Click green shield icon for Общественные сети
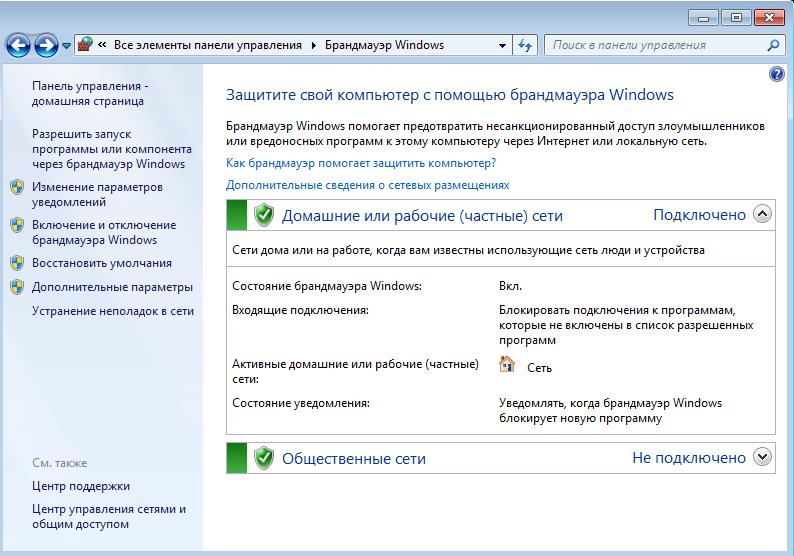The image size is (794, 556). [x=264, y=458]
